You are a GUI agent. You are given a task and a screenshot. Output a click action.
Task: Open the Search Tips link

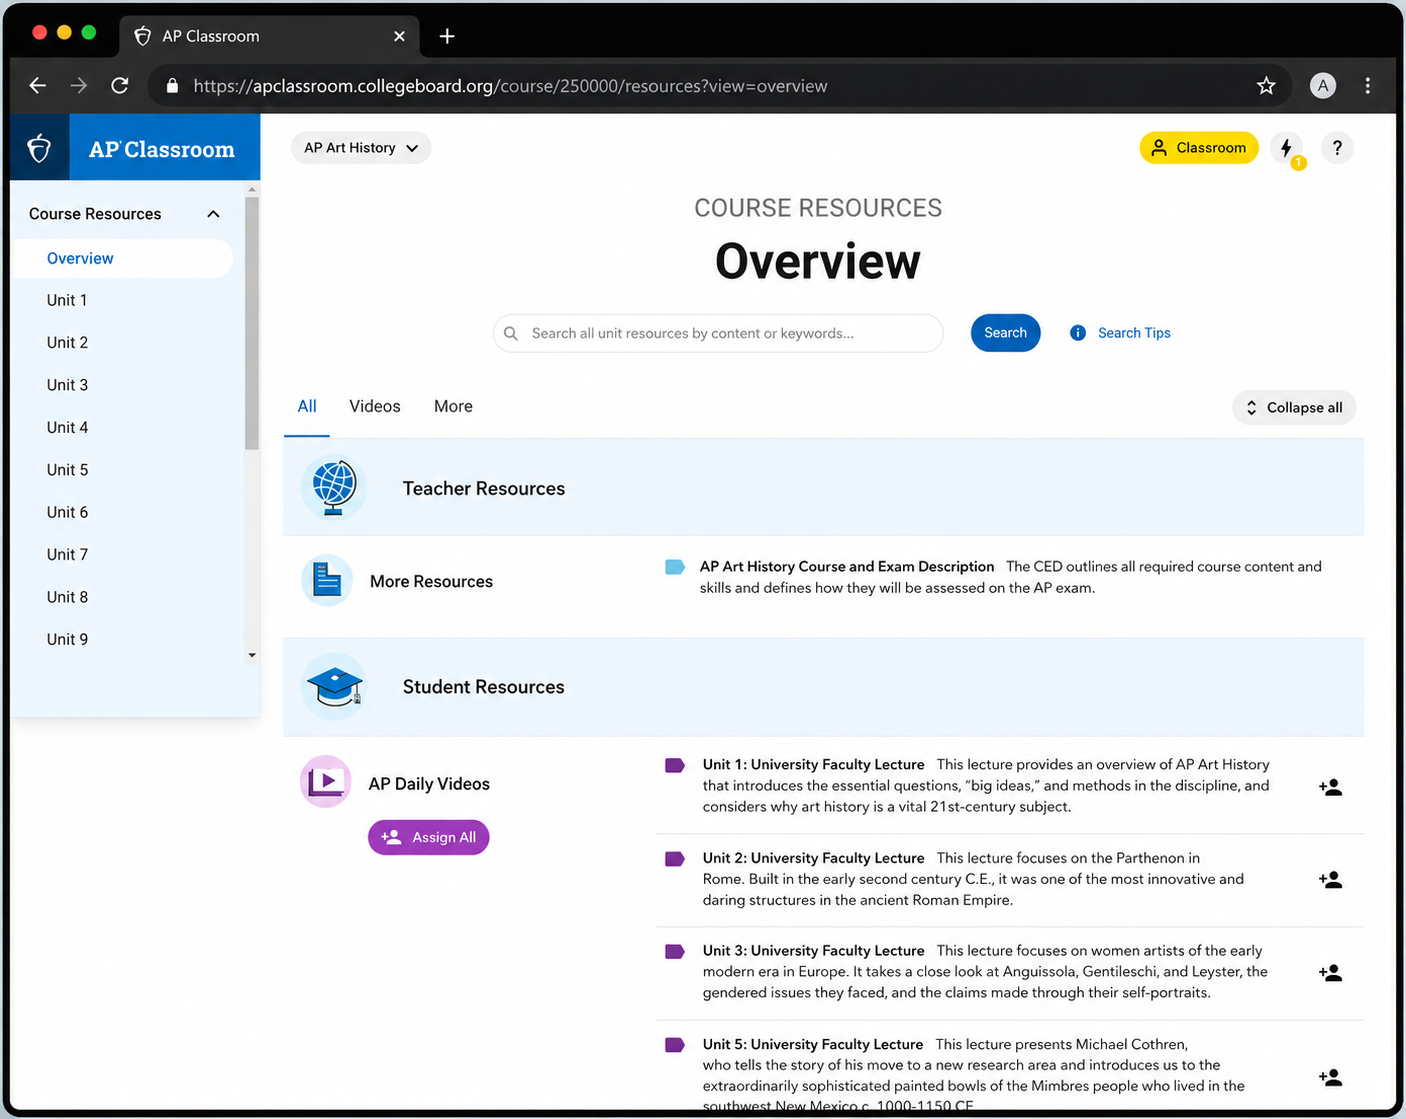(x=1134, y=333)
